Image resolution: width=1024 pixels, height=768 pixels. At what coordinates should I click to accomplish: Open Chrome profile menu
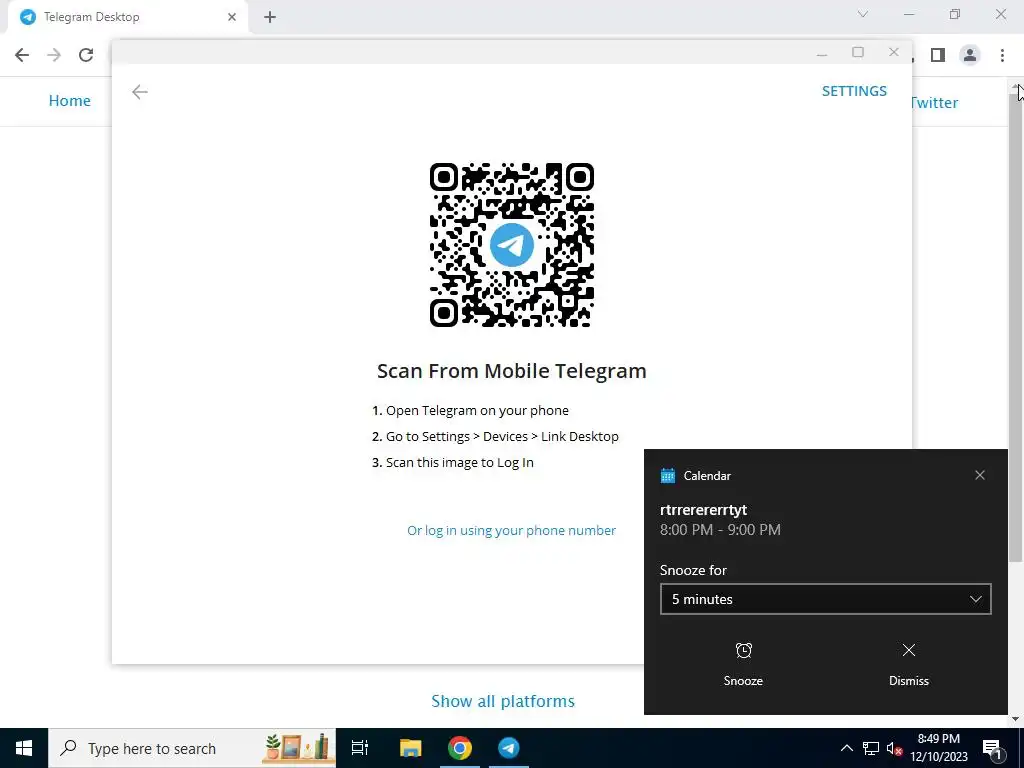(970, 55)
